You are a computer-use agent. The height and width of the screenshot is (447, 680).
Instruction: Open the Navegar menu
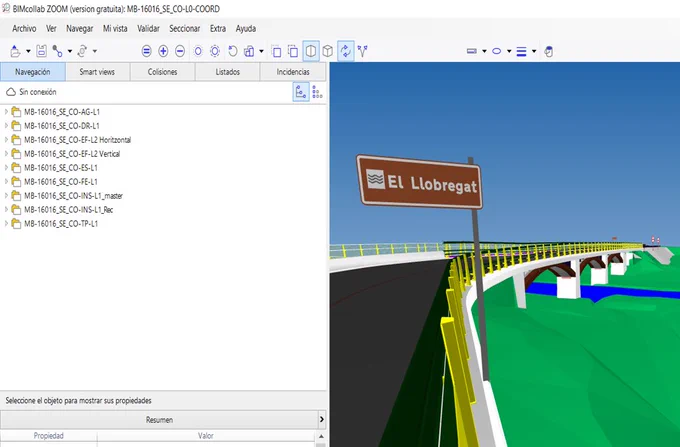coord(79,29)
